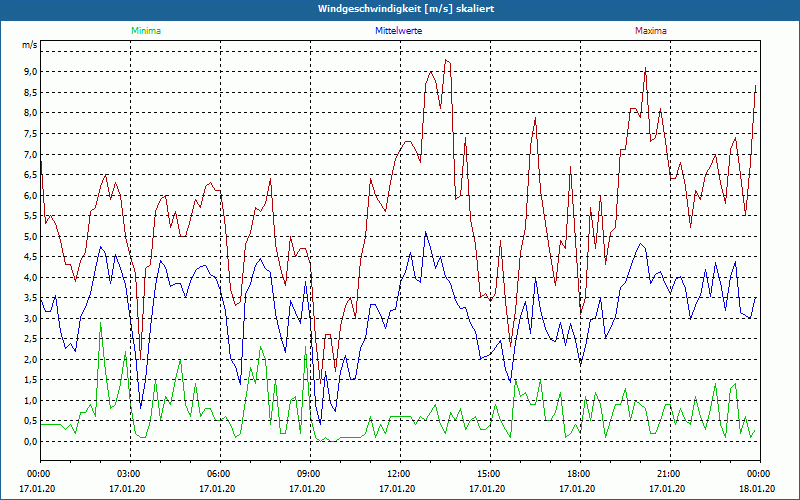Click the "5,5" y-axis value
Image resolution: width=800 pixels, height=500 pixels.
point(31,216)
